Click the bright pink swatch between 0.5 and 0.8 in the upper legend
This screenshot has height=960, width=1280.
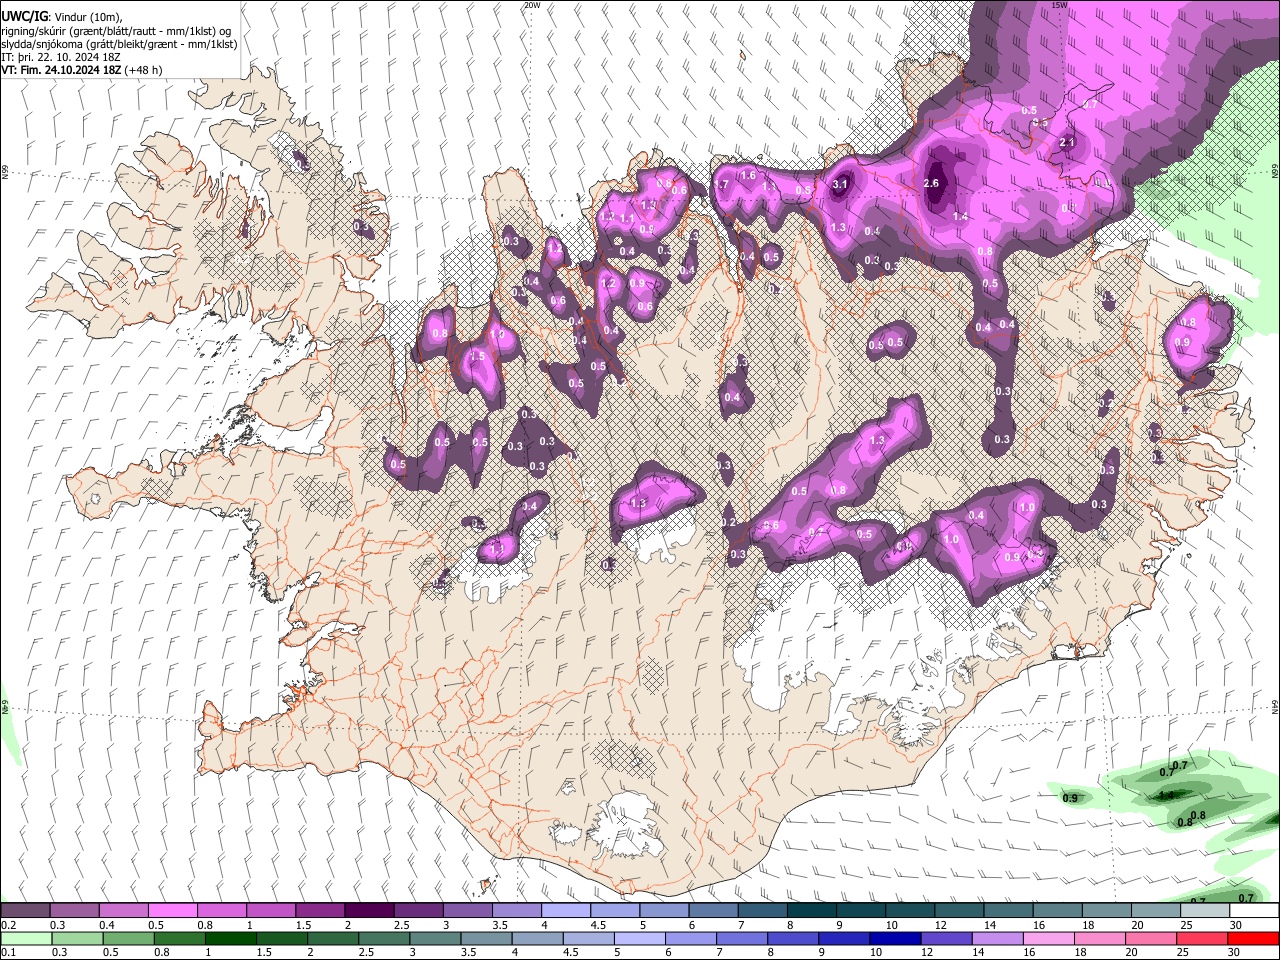(x=172, y=911)
